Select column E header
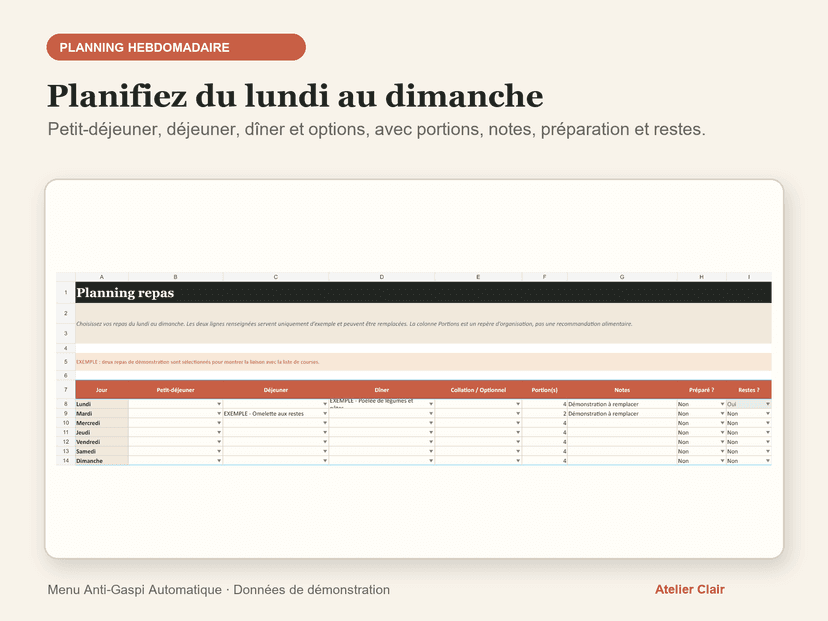This screenshot has height=621, width=828. tap(478, 277)
